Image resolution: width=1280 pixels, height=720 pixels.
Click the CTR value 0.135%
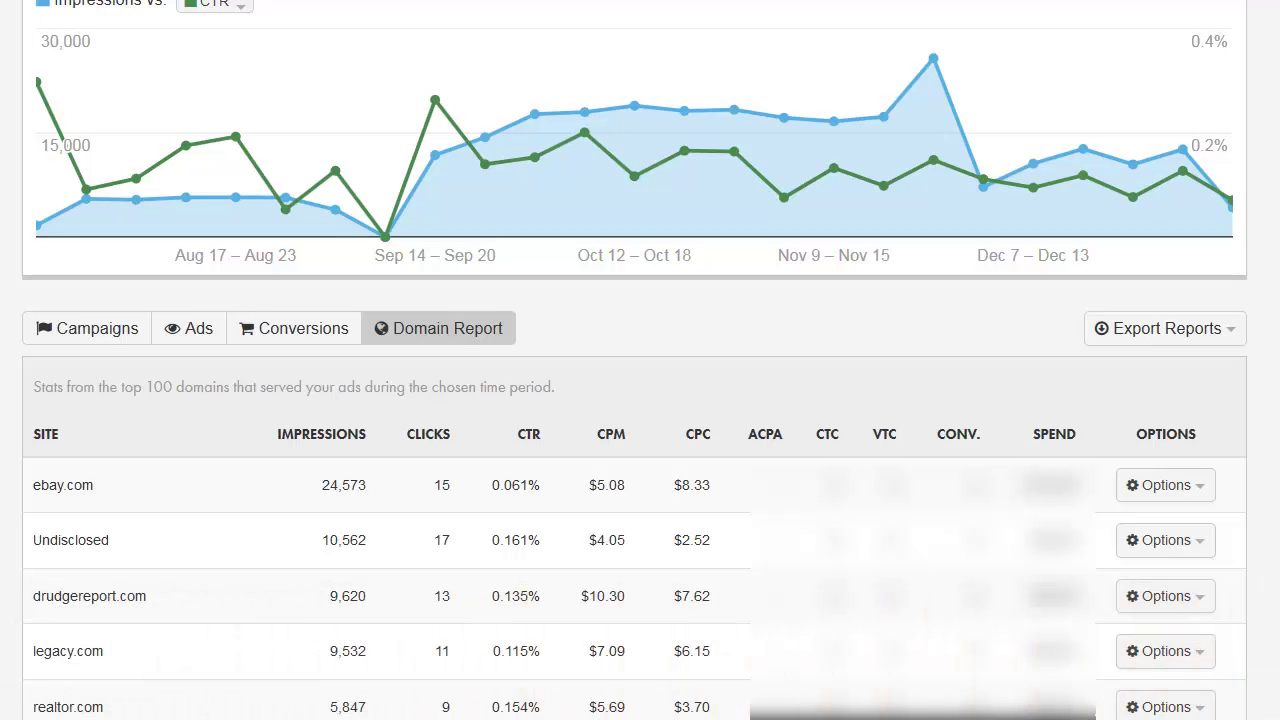click(x=516, y=596)
